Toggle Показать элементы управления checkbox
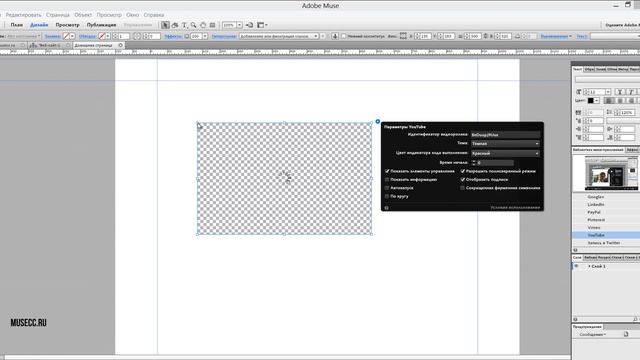Image resolution: width=640 pixels, height=360 pixels. click(387, 171)
